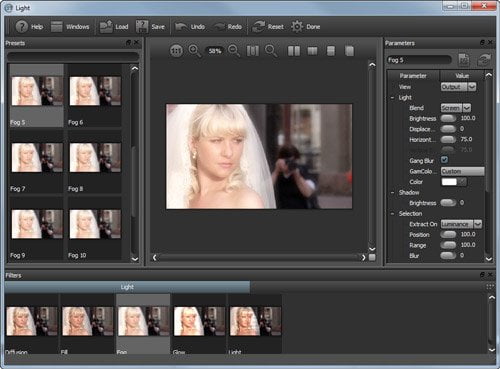Click the Load preset icon
500x369 pixels.
pyautogui.click(x=106, y=27)
